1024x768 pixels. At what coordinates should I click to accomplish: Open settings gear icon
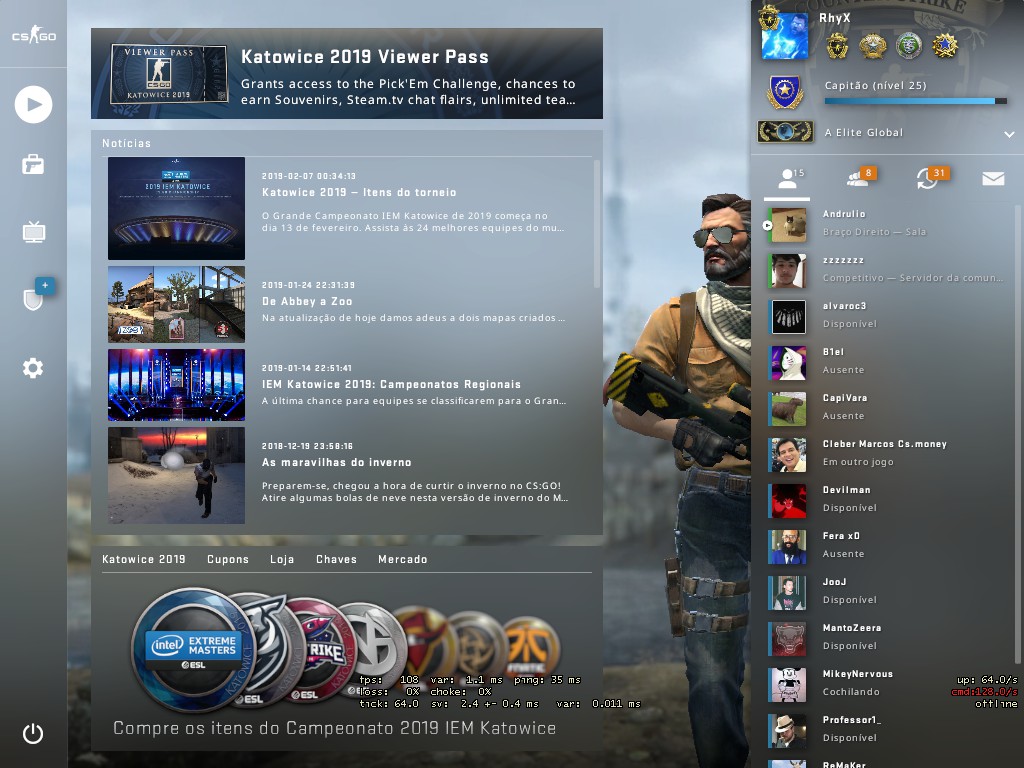pos(33,368)
